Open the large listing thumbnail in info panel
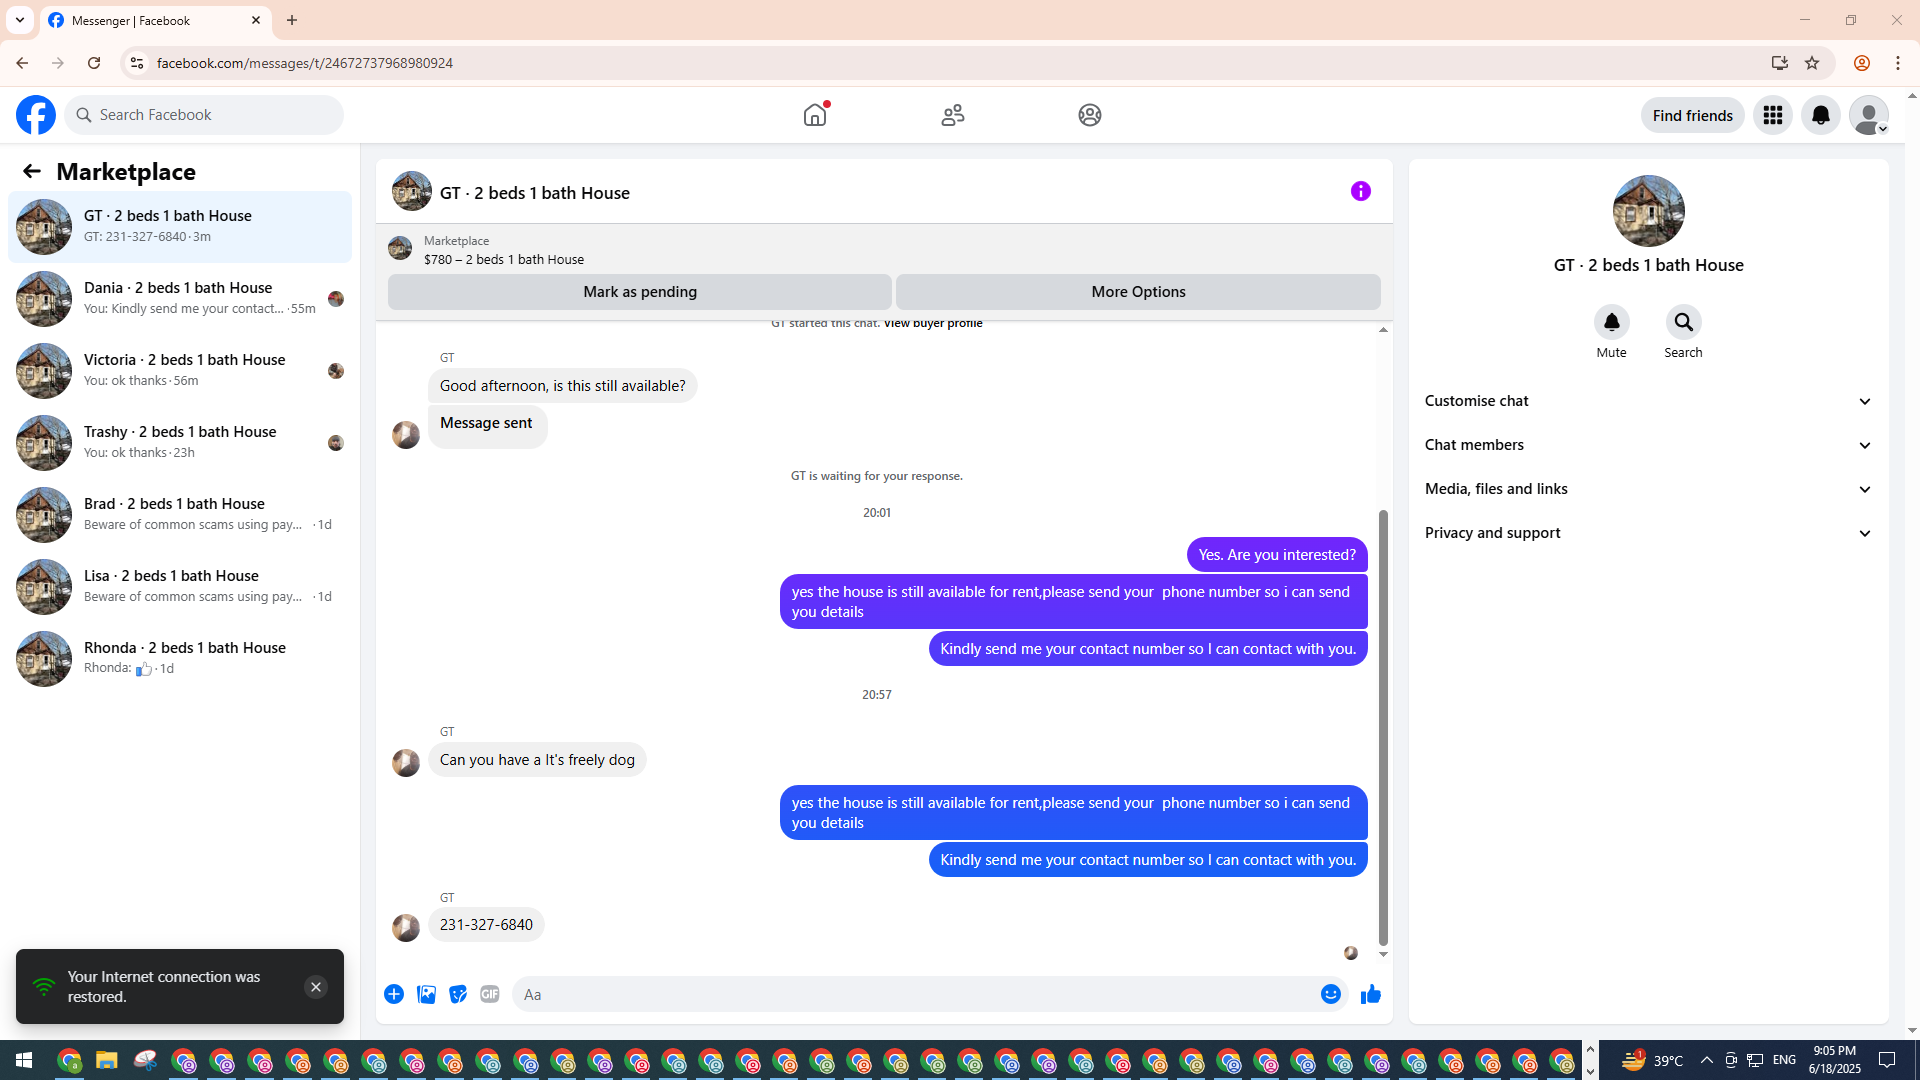This screenshot has height=1080, width=1920. click(x=1649, y=211)
